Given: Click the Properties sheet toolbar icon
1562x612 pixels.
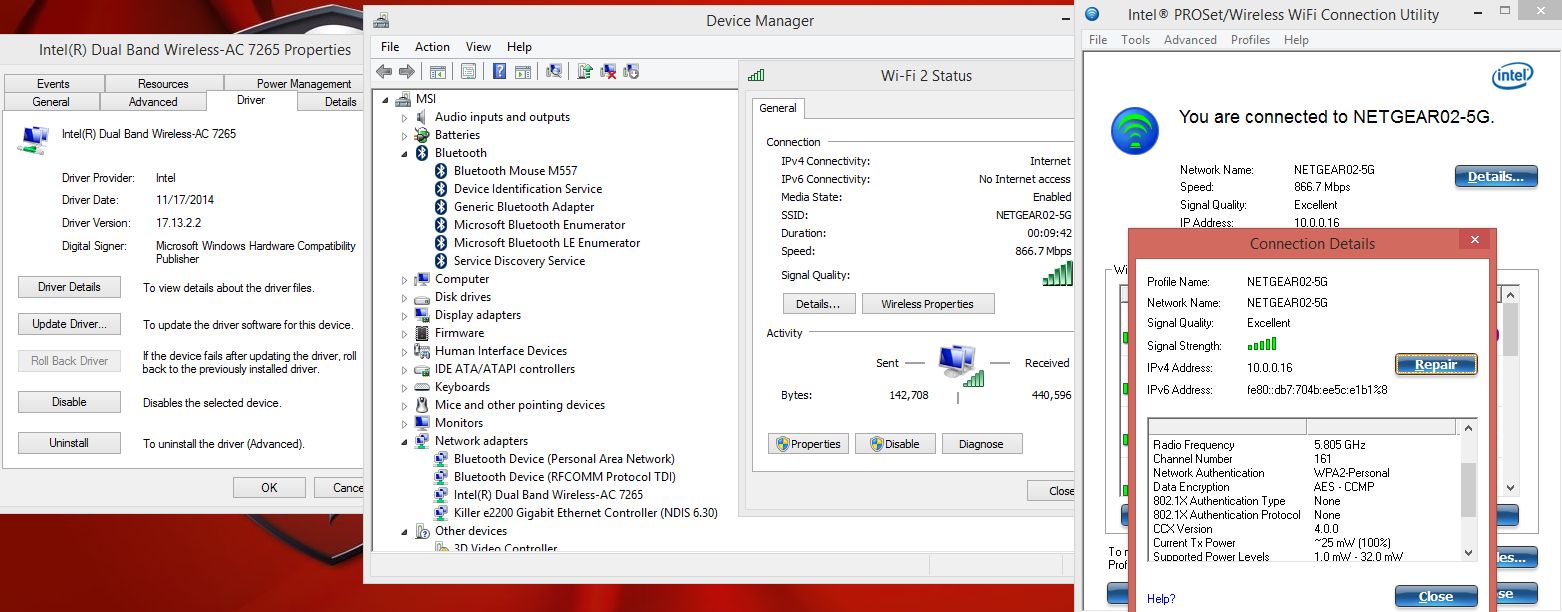Looking at the screenshot, I should click(468, 71).
